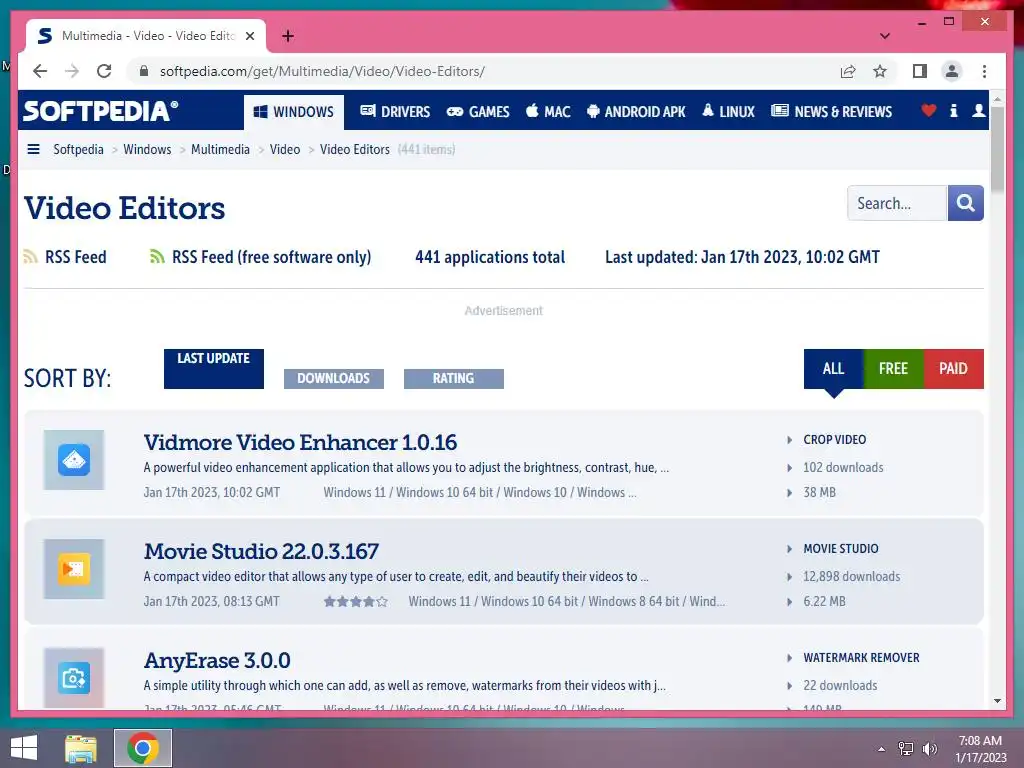Click the scrollbar down arrow
Viewport: 1024px width, 768px height.
pos(997,701)
